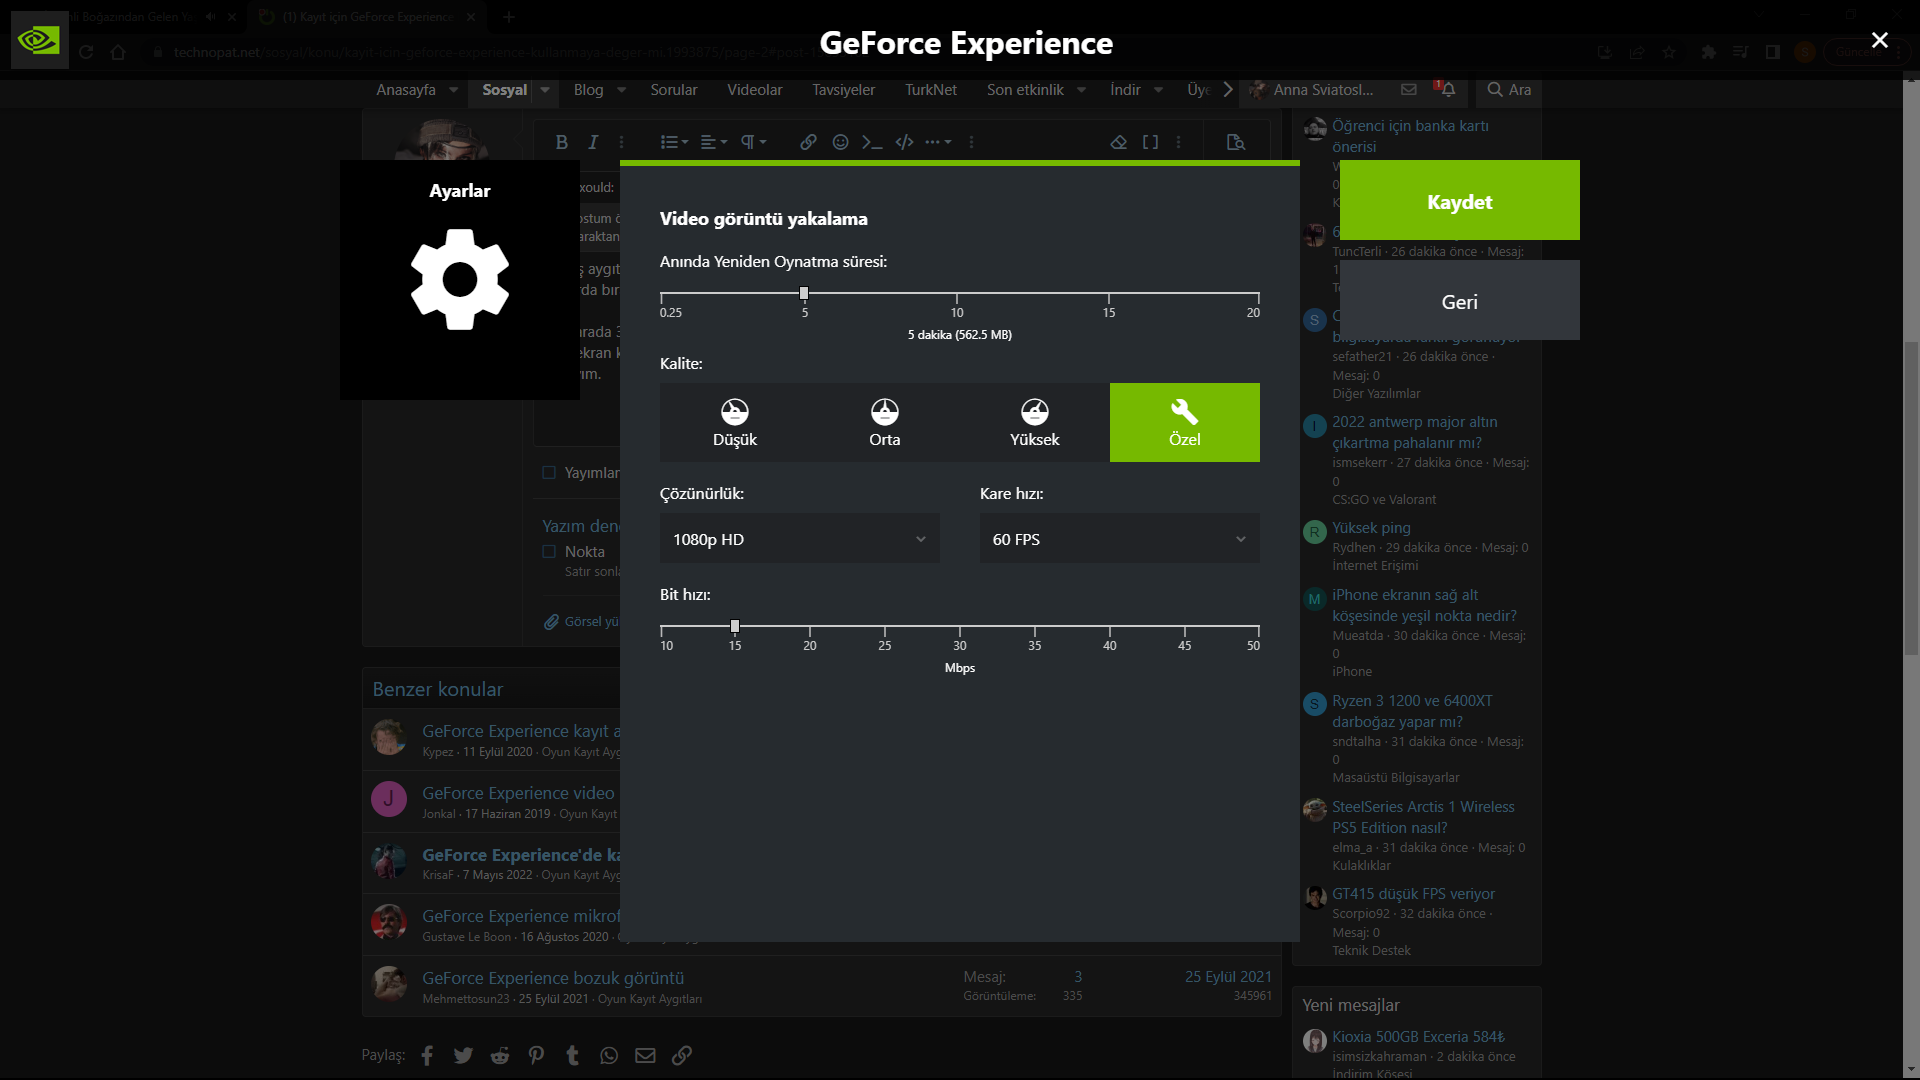Select the Düşük quality preset

(735, 422)
